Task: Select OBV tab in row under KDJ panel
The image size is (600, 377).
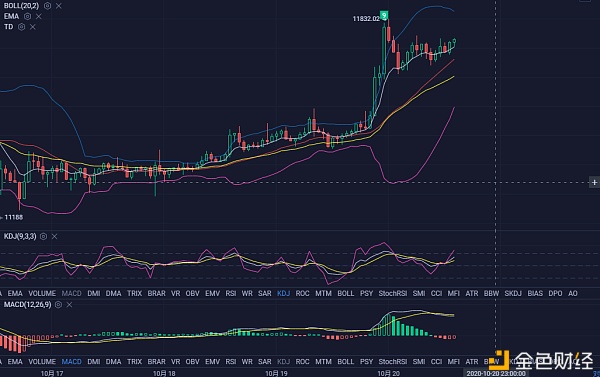Action: tap(192, 294)
